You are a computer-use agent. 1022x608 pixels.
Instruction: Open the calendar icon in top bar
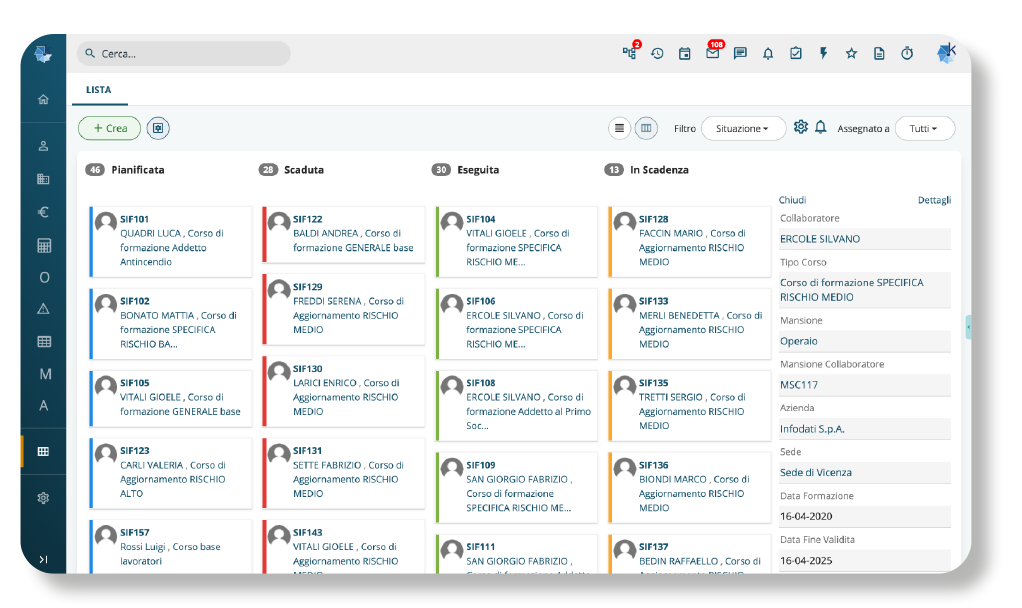pos(685,54)
